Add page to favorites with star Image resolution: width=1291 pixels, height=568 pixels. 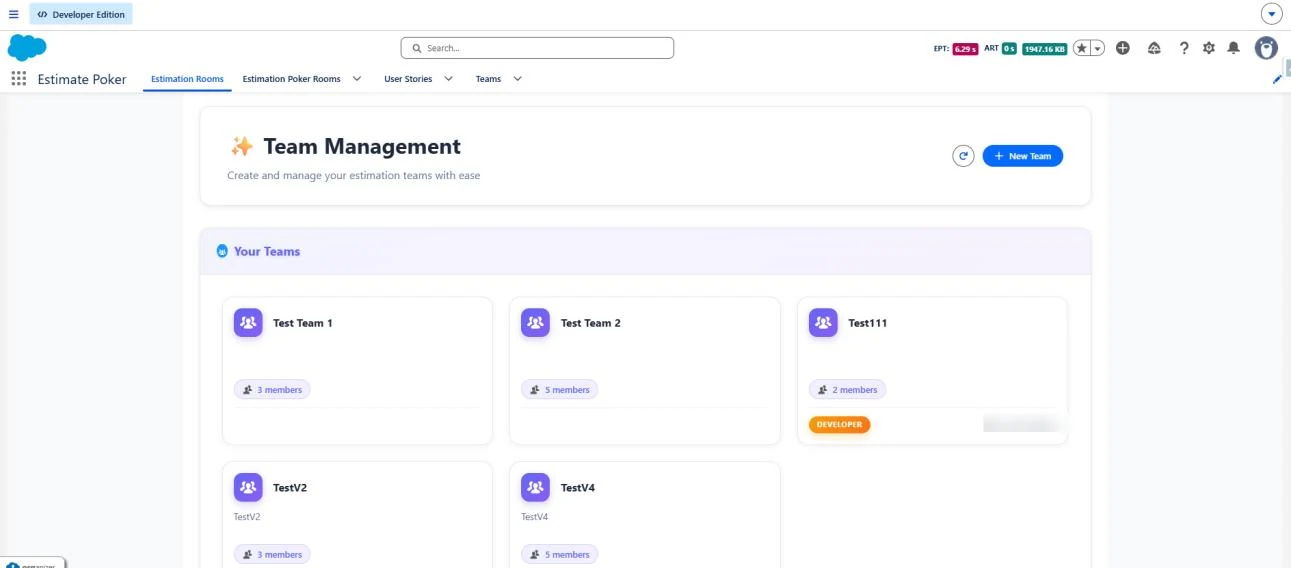1082,48
